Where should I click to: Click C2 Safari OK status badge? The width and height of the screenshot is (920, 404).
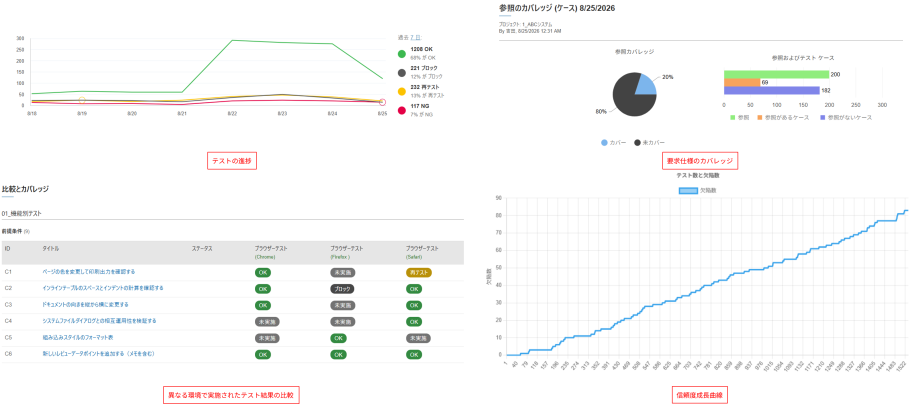(414, 289)
